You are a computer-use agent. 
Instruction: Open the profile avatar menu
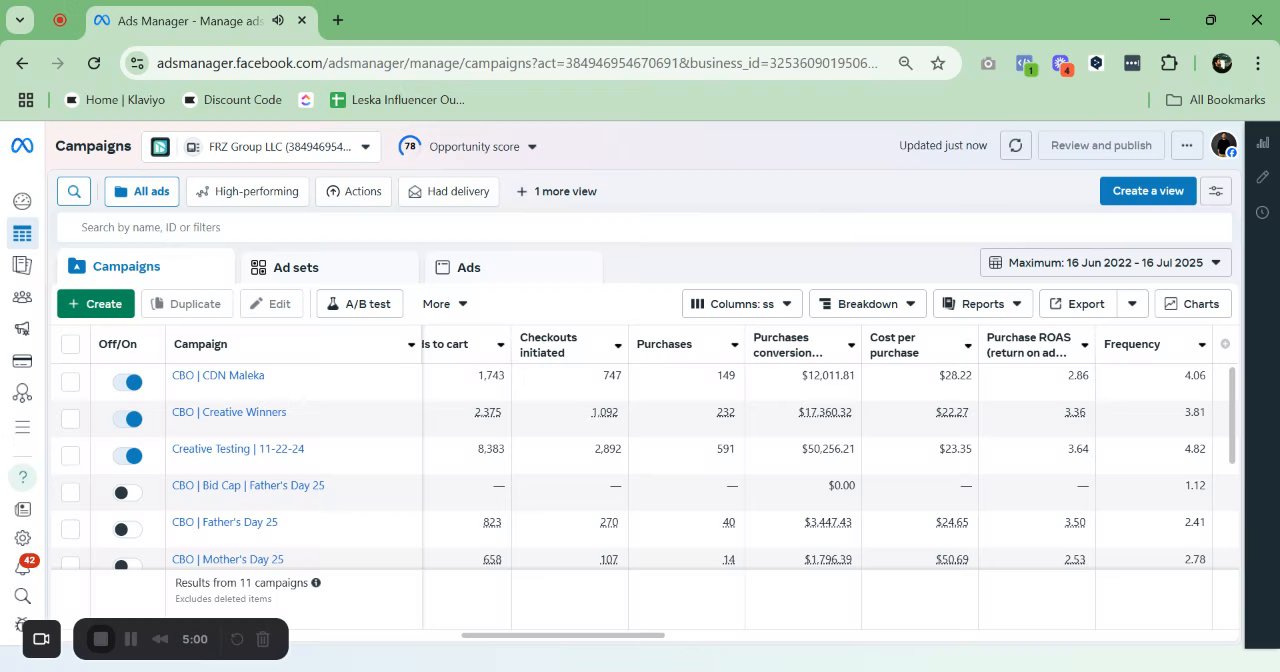pos(1224,145)
